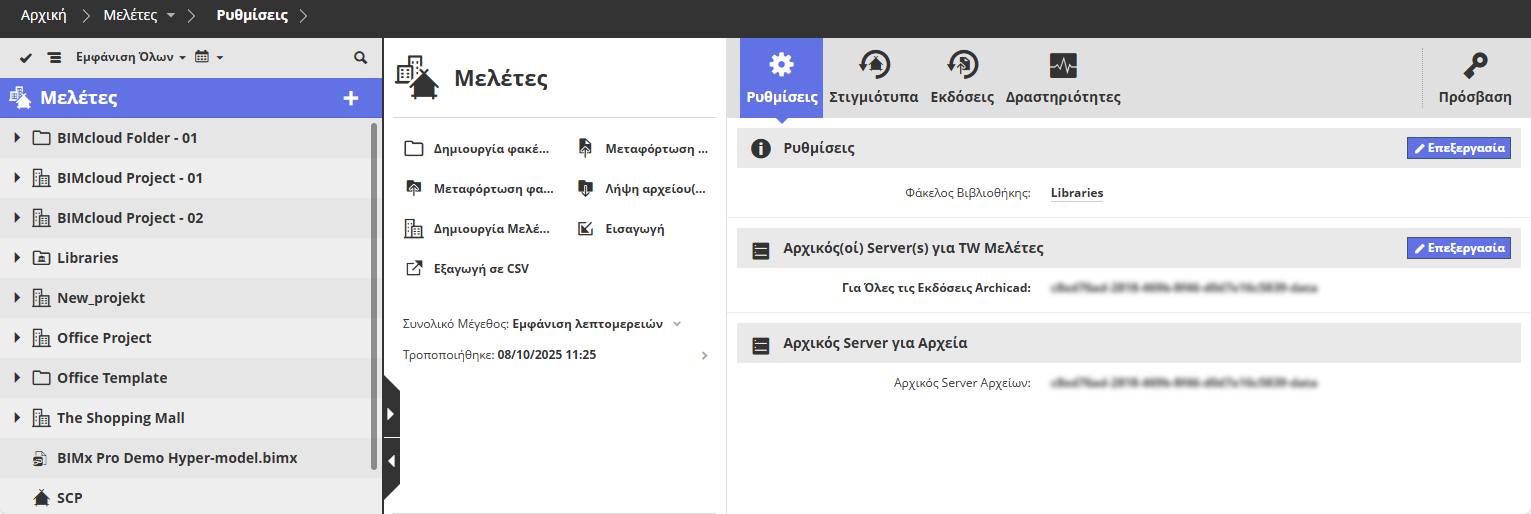Open the Πρόσβαση key icon

pyautogui.click(x=1474, y=67)
